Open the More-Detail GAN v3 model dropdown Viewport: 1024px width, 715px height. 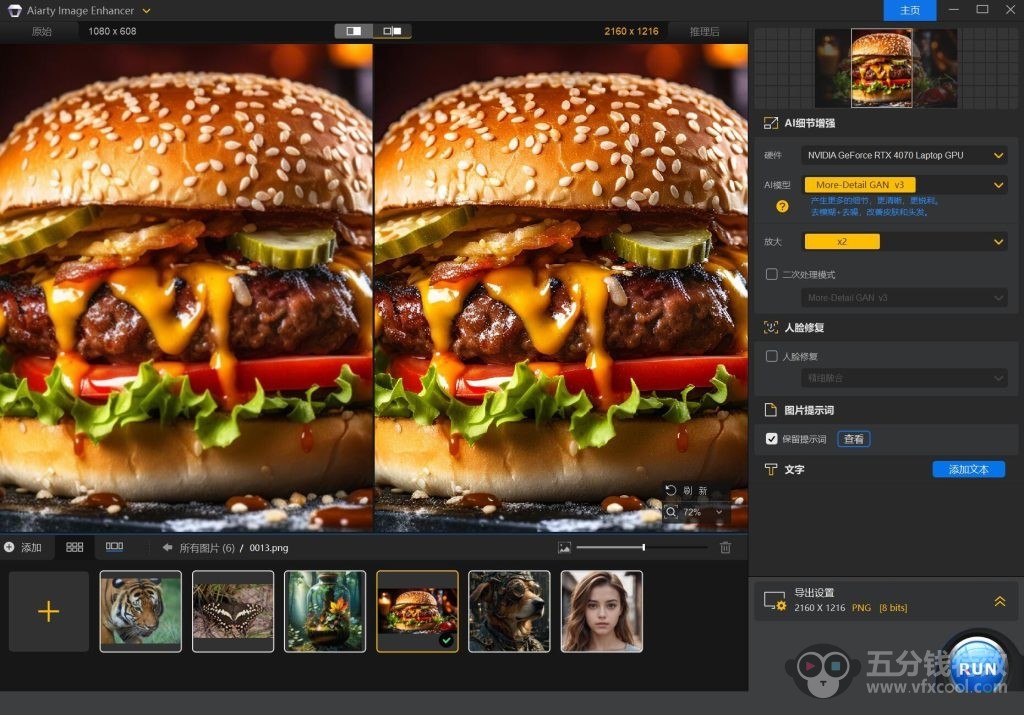pos(904,185)
